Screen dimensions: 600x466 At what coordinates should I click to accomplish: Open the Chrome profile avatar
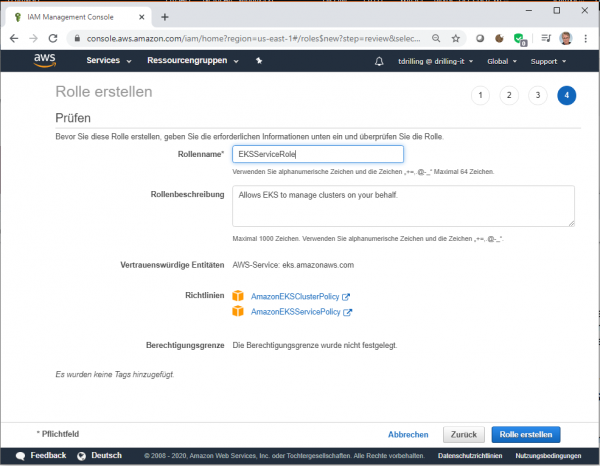point(566,38)
